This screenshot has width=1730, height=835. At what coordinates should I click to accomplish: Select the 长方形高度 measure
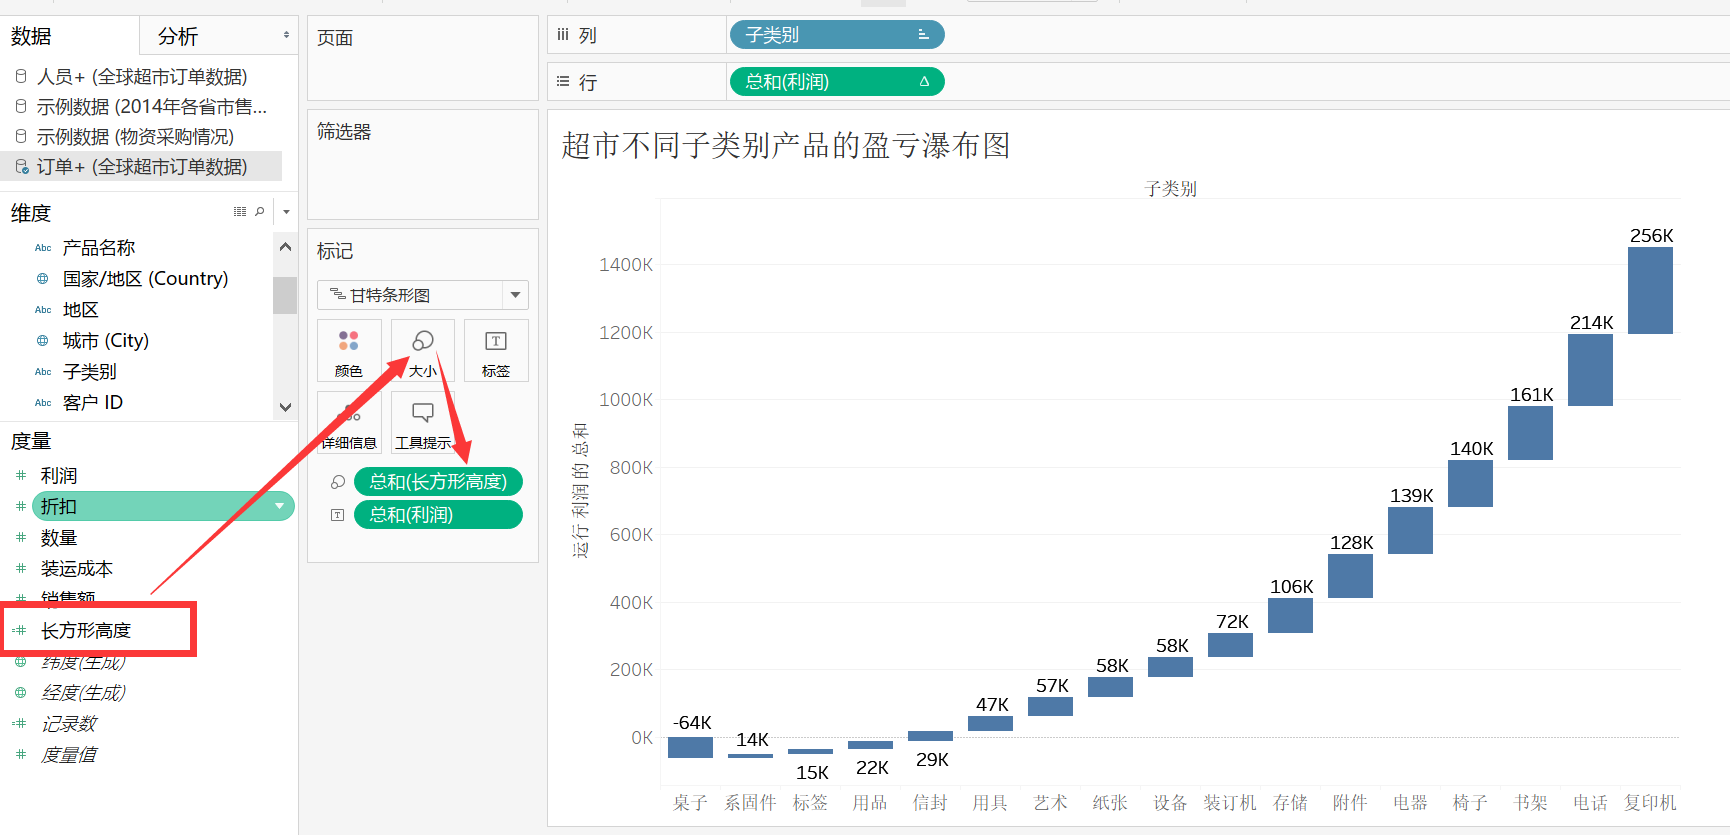[86, 631]
